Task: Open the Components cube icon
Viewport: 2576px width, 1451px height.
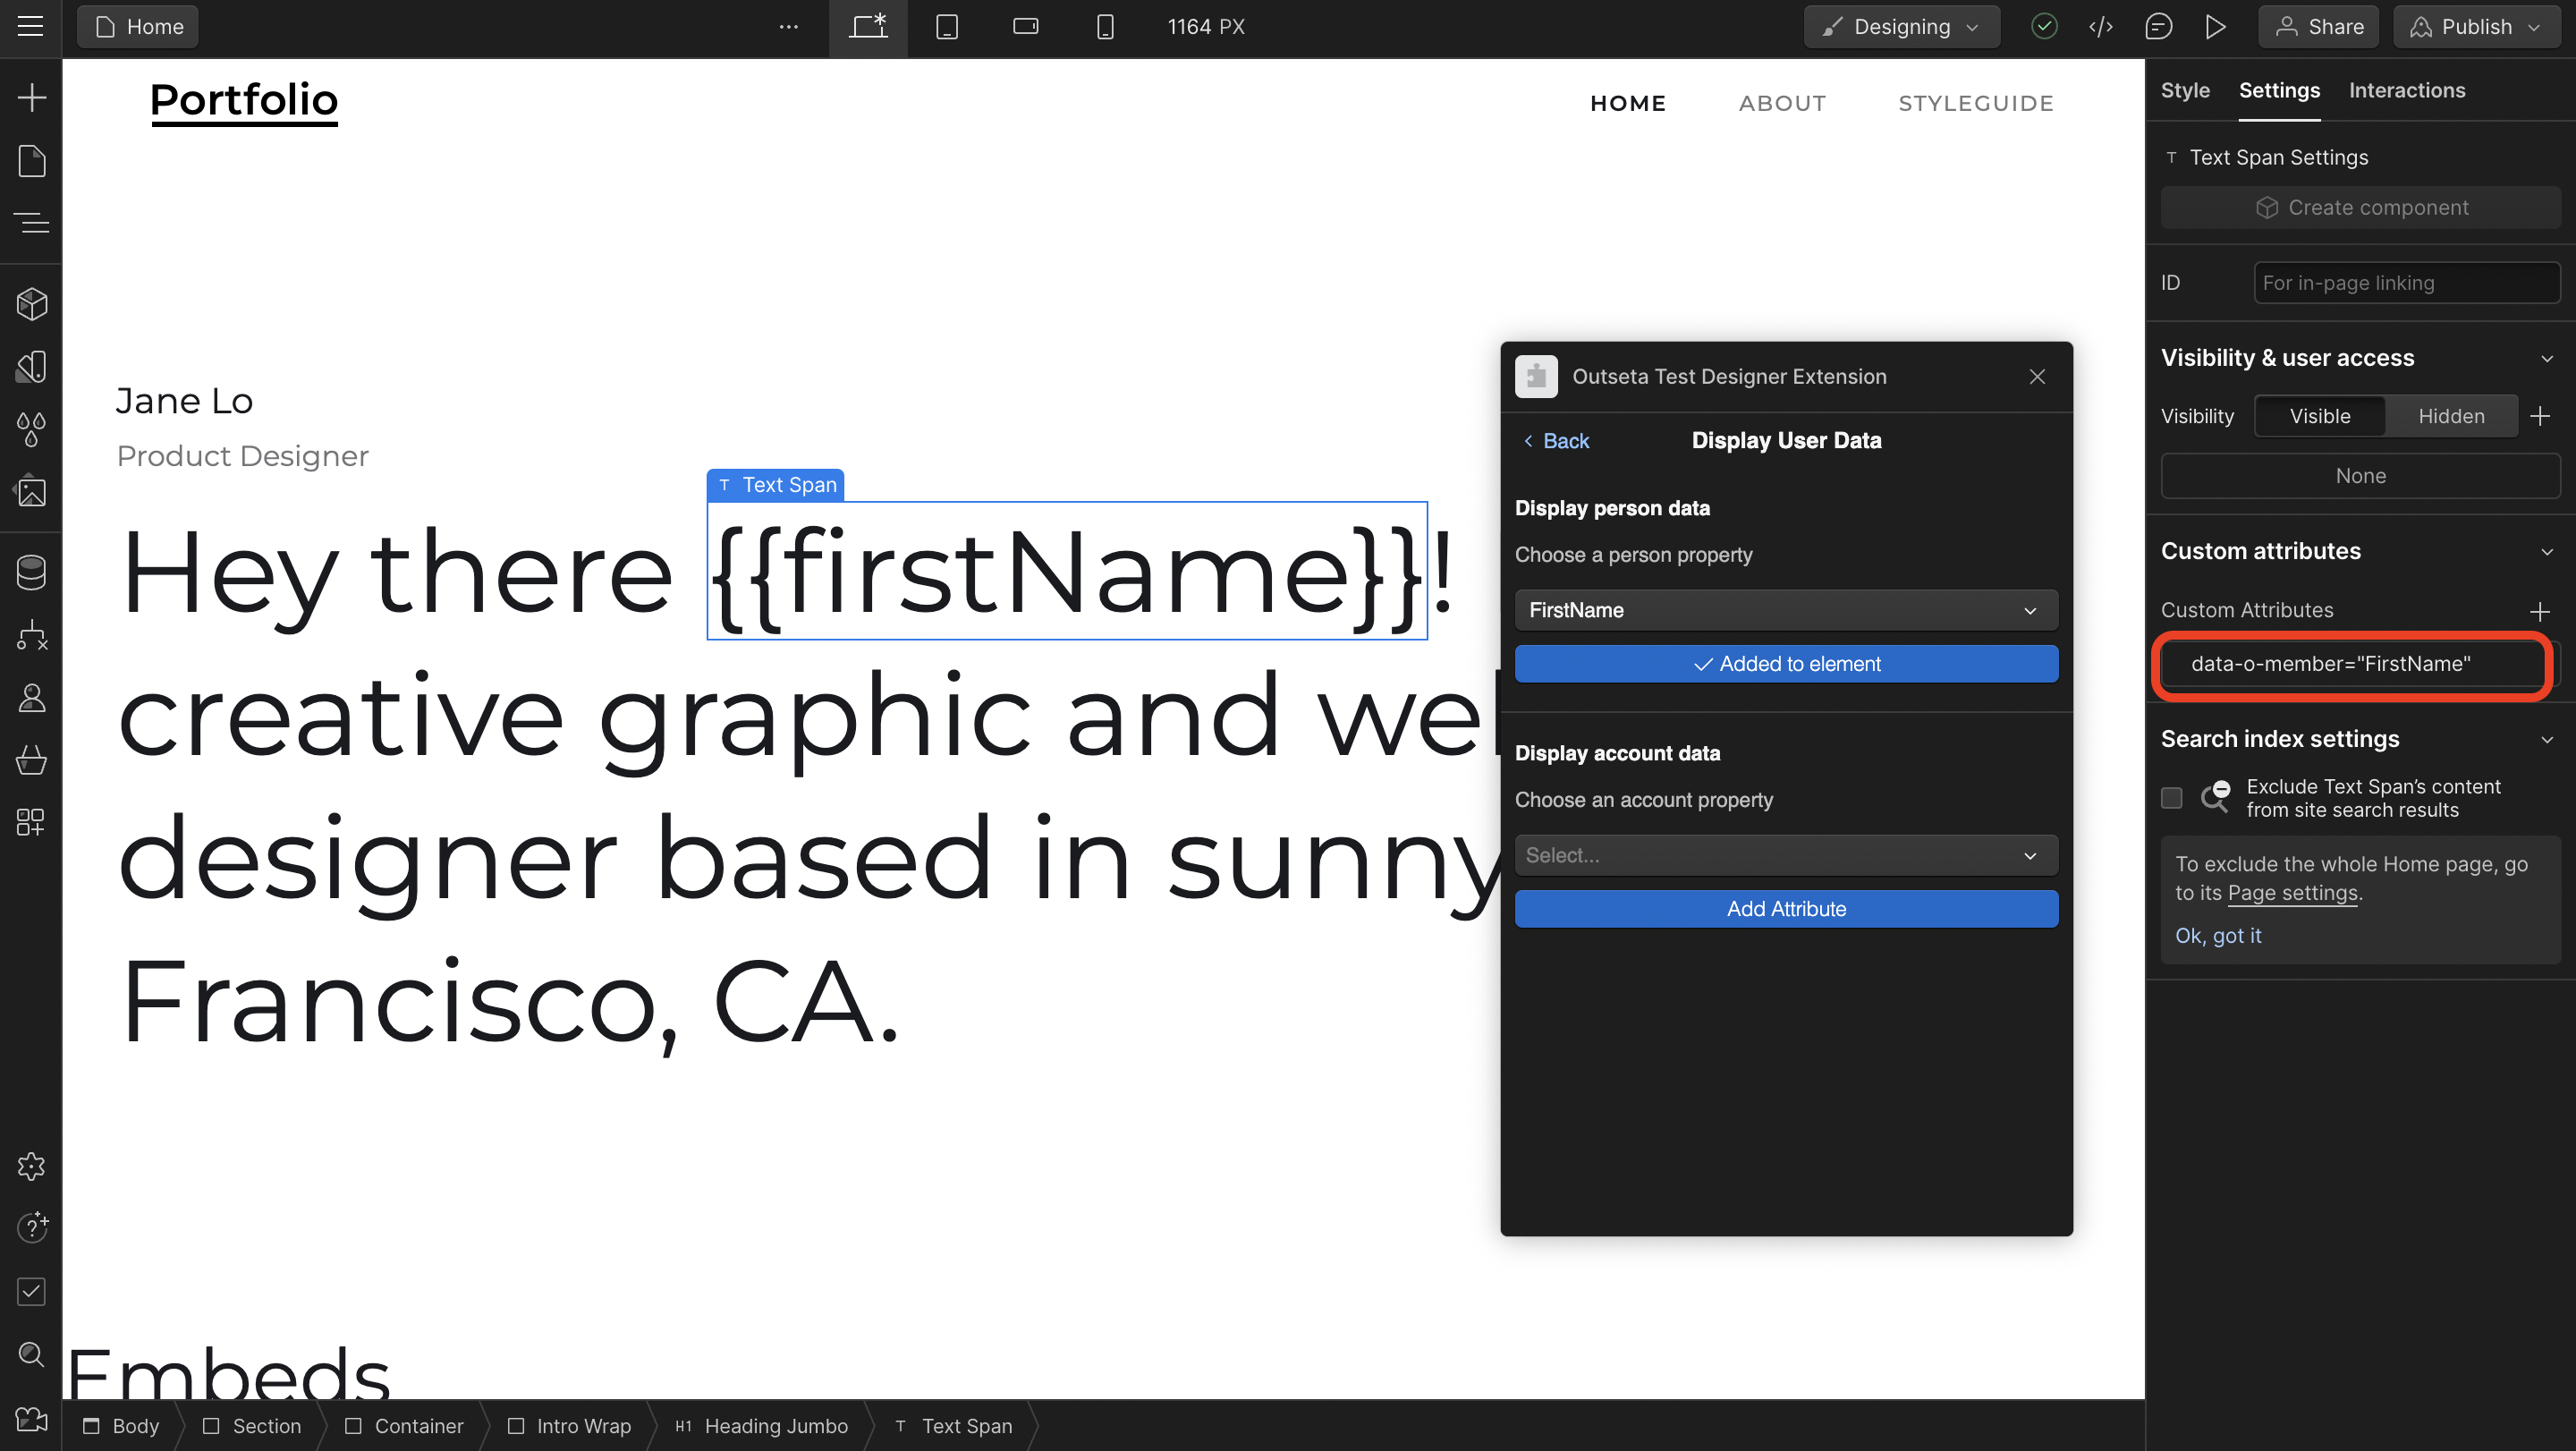Action: point(31,304)
